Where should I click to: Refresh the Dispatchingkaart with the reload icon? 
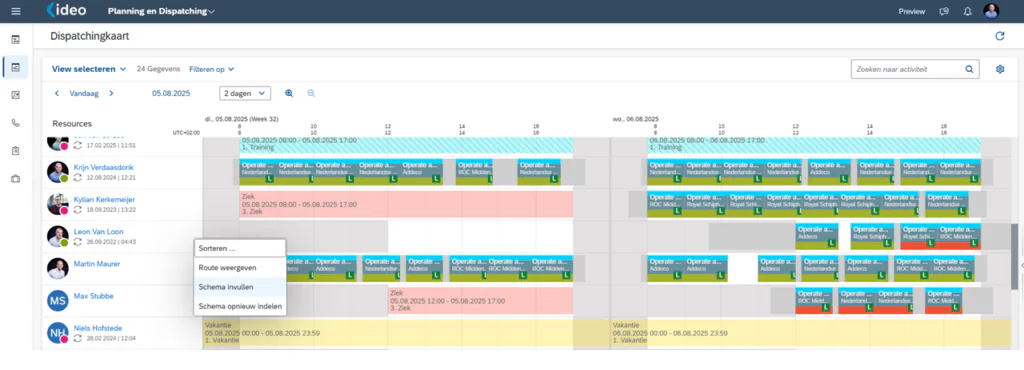coord(999,36)
